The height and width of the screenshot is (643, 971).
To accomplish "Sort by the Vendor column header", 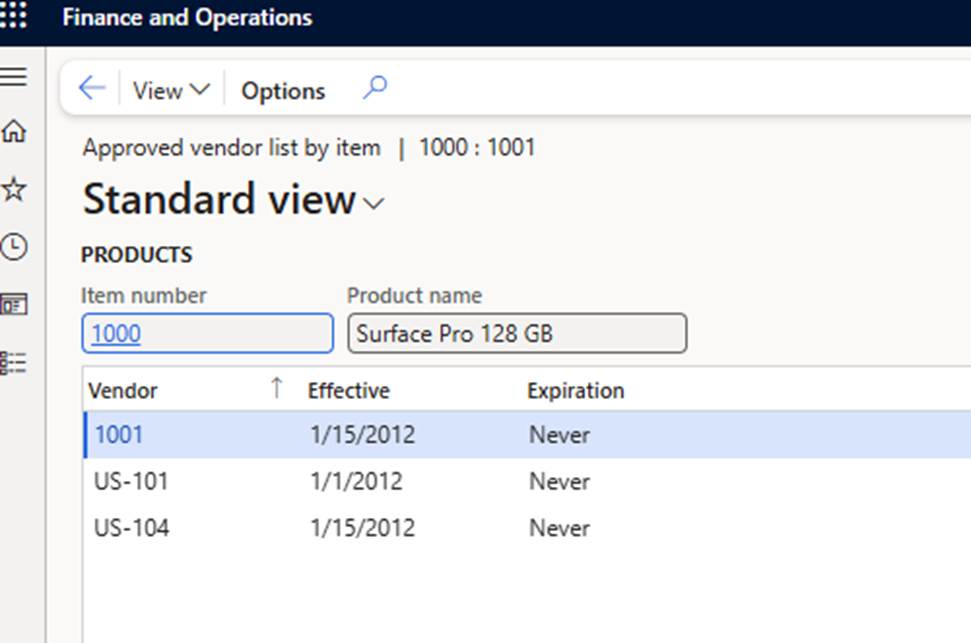I will pos(123,390).
